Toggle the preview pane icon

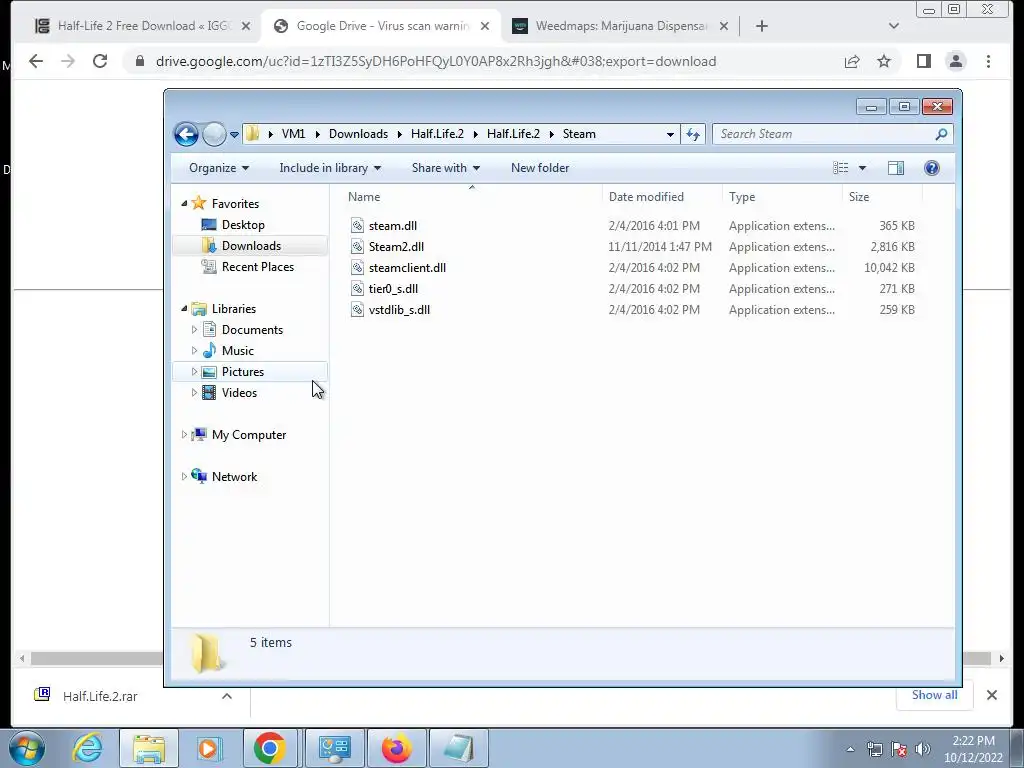tap(896, 168)
